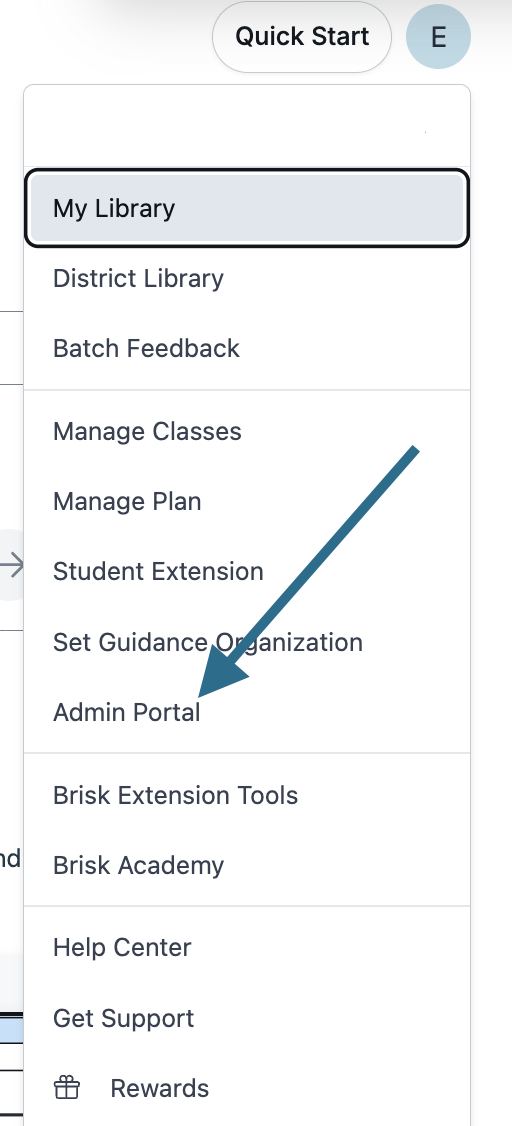Select My Library from the menu
This screenshot has width=512, height=1126.
247,208
